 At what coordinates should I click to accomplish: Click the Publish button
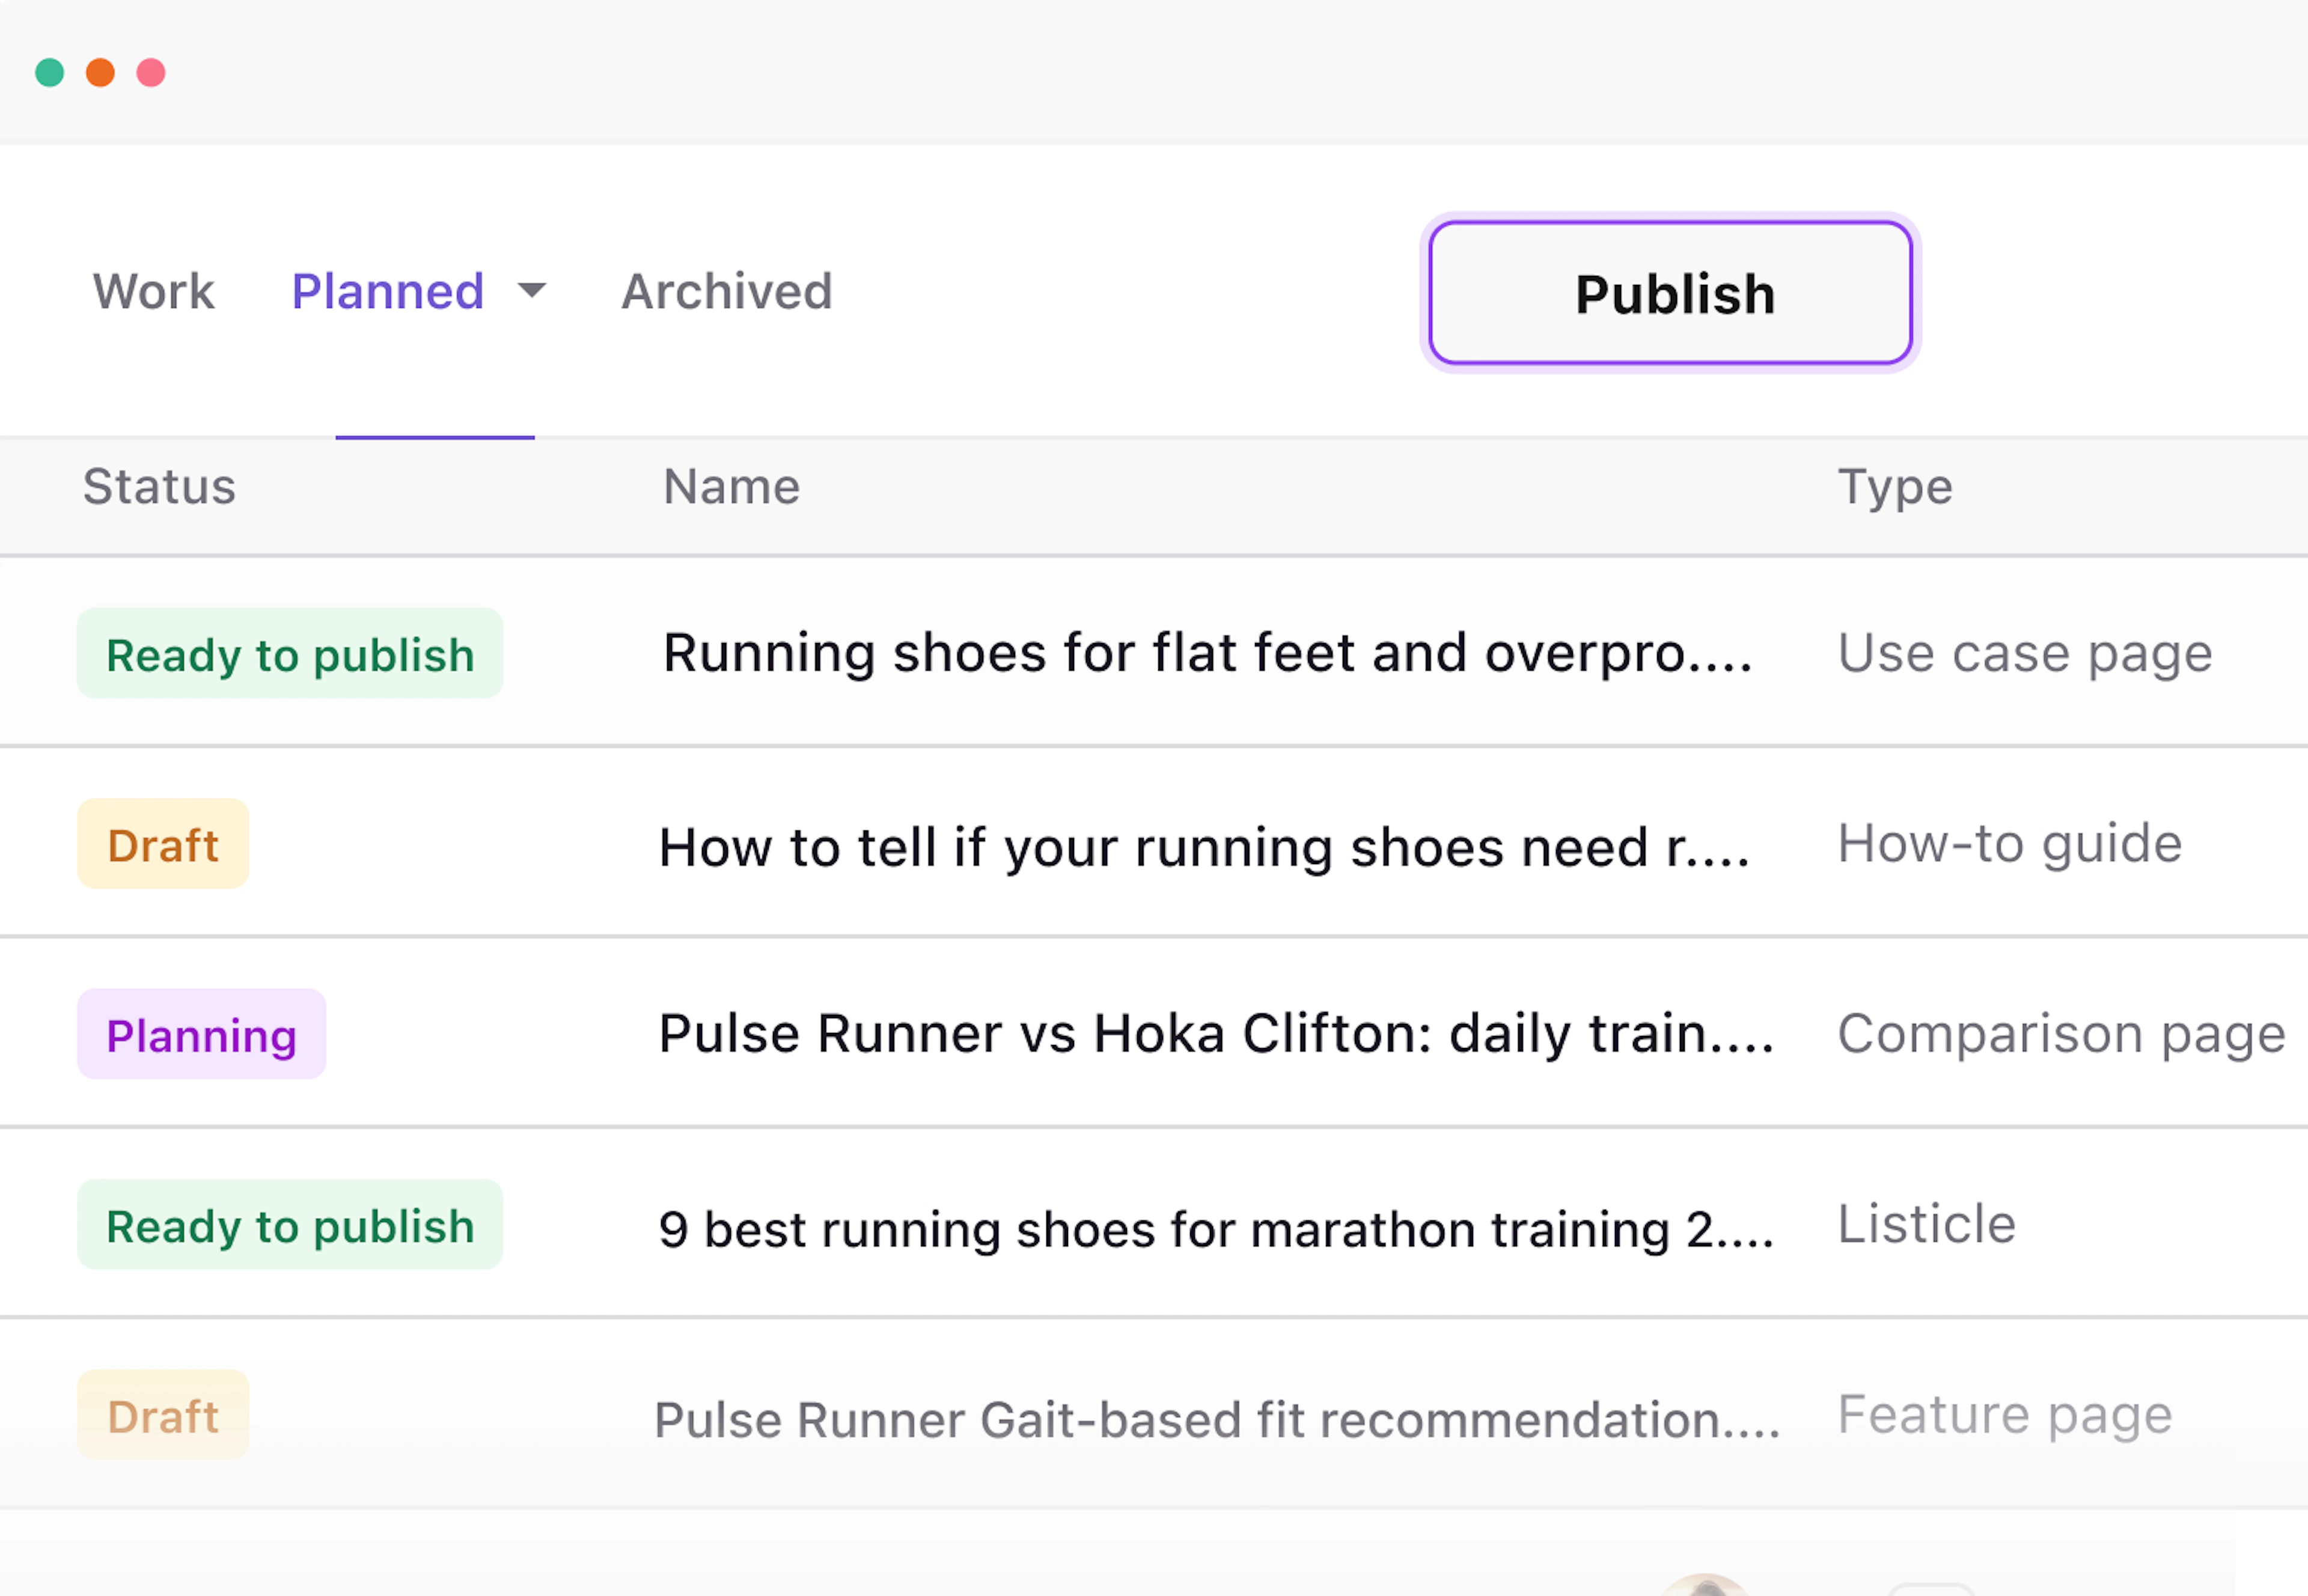click(1670, 293)
